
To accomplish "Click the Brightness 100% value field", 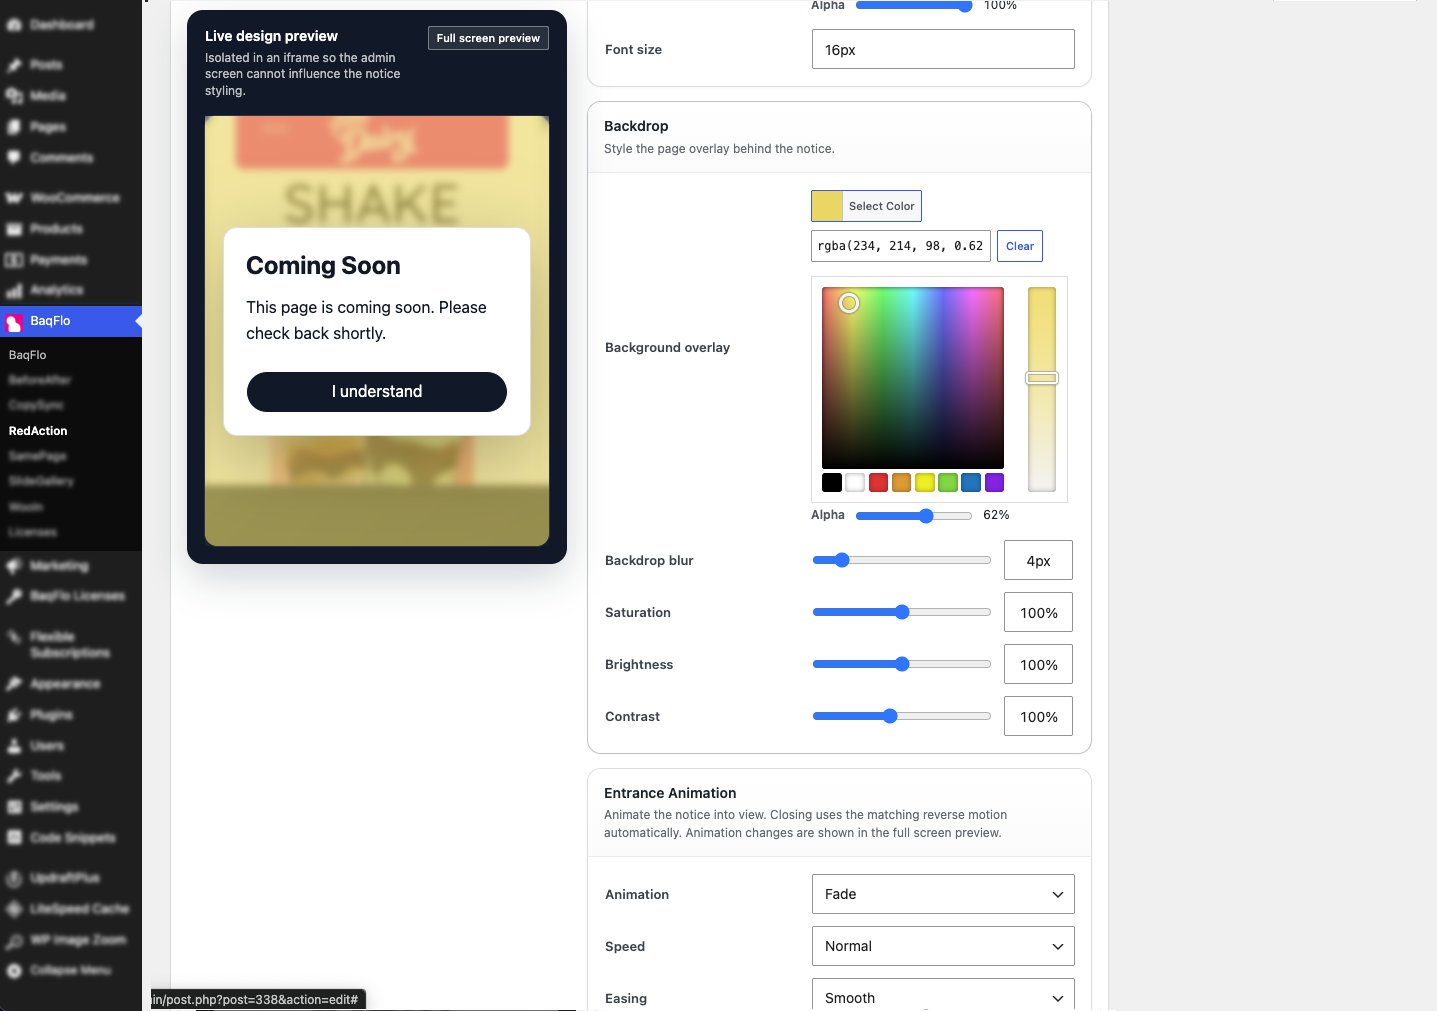I will pos(1038,665).
